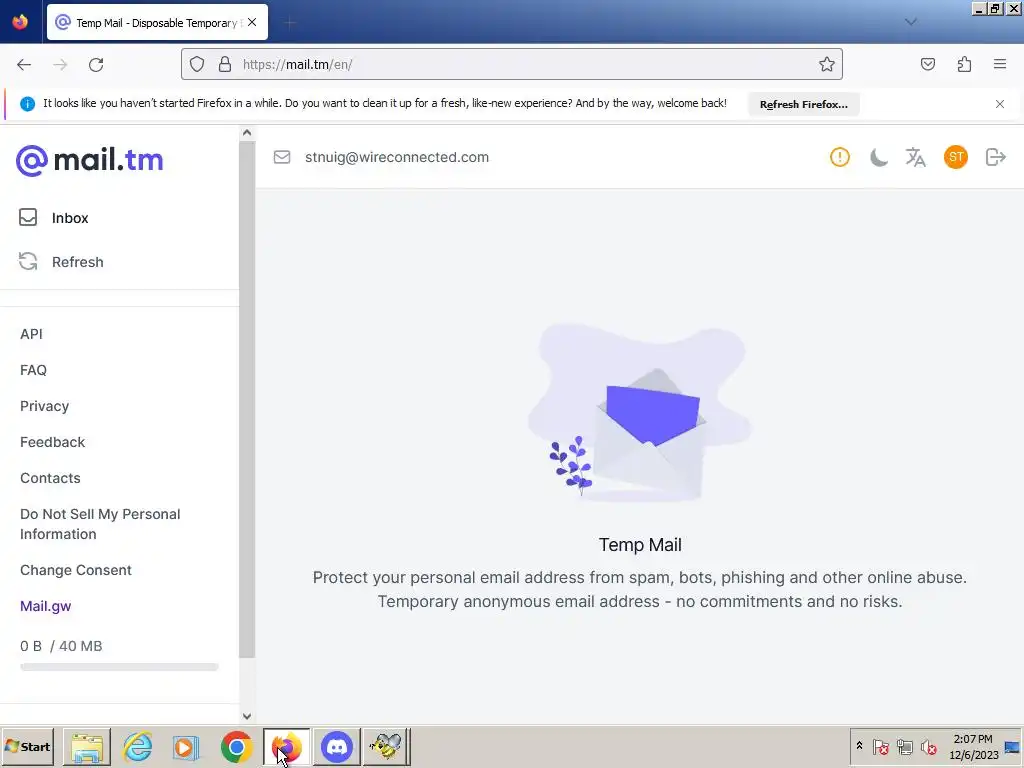Expand the list all tabs chevron
The height and width of the screenshot is (768, 1024).
[x=911, y=22]
